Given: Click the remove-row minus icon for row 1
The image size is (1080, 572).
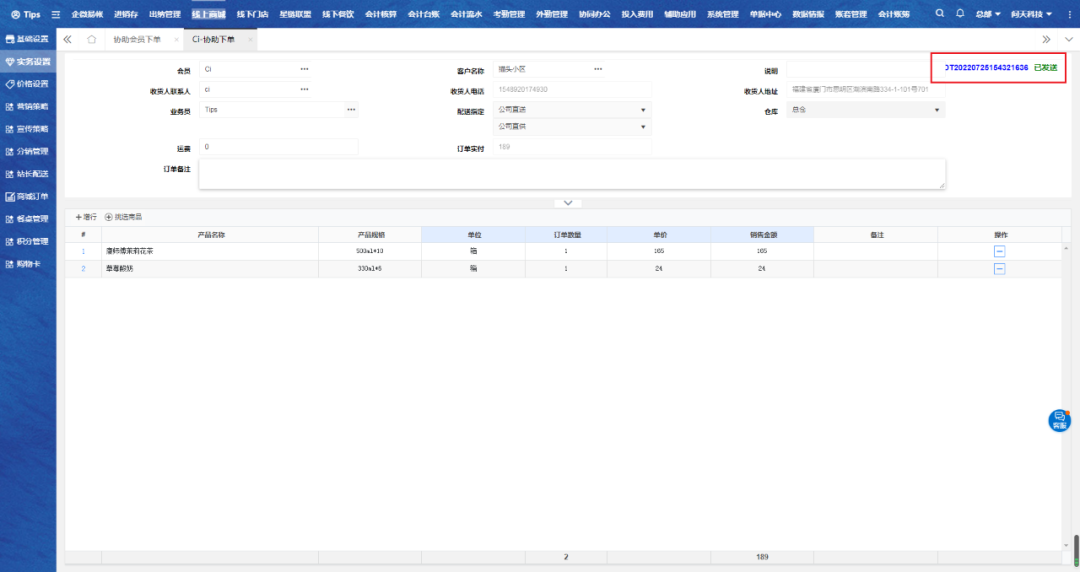Looking at the screenshot, I should (999, 251).
